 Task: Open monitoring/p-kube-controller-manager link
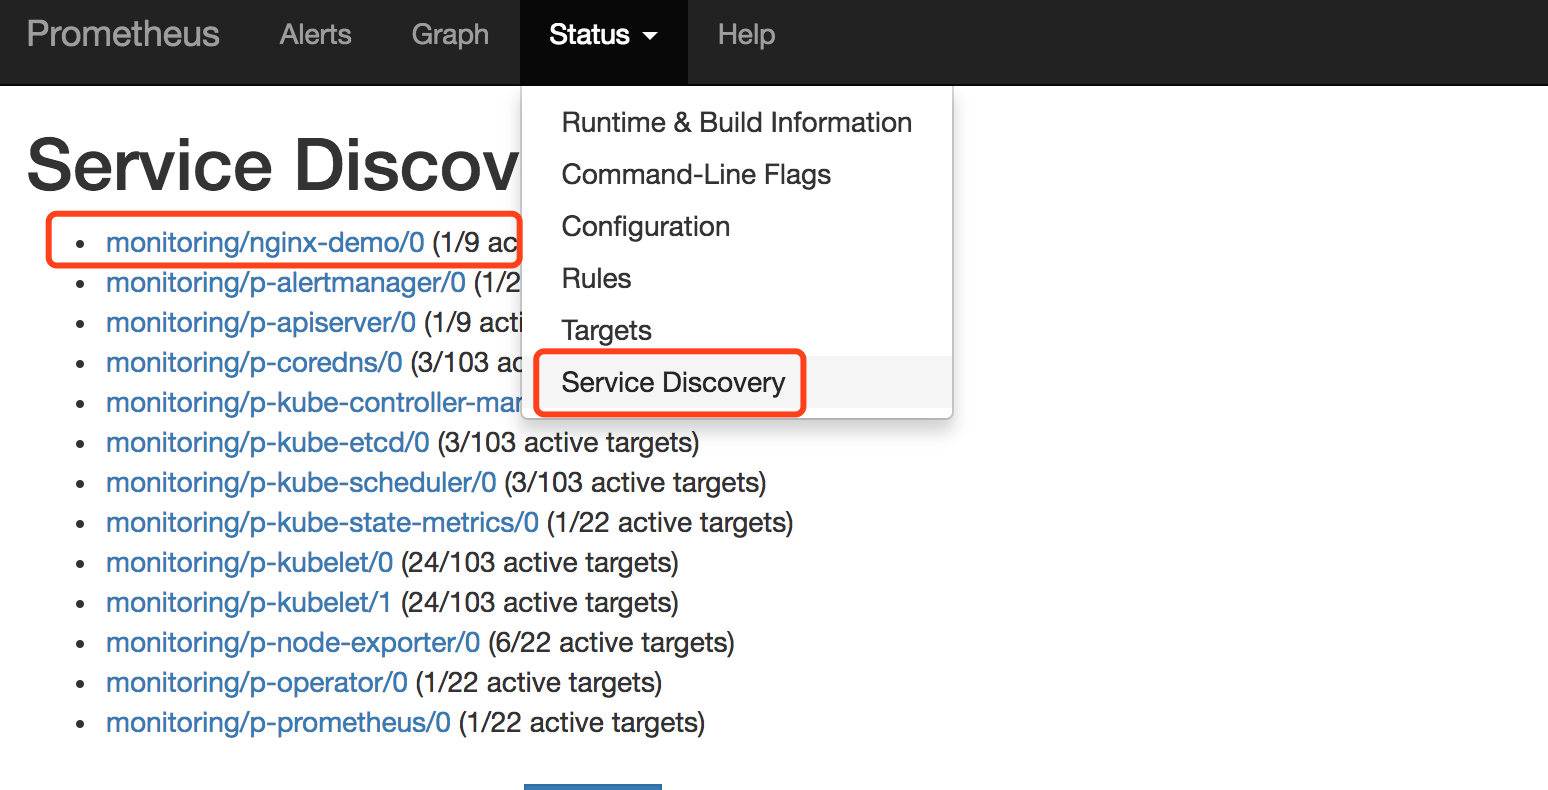313,403
